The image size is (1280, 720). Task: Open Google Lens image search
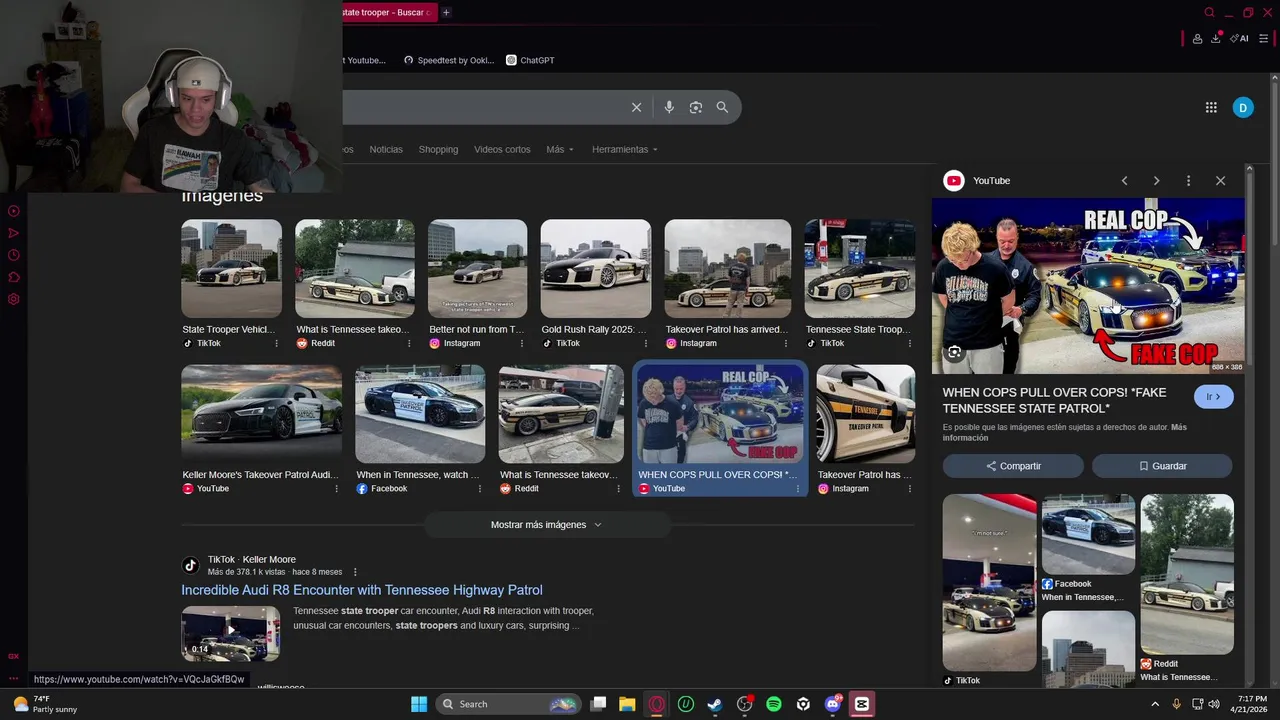pos(696,108)
